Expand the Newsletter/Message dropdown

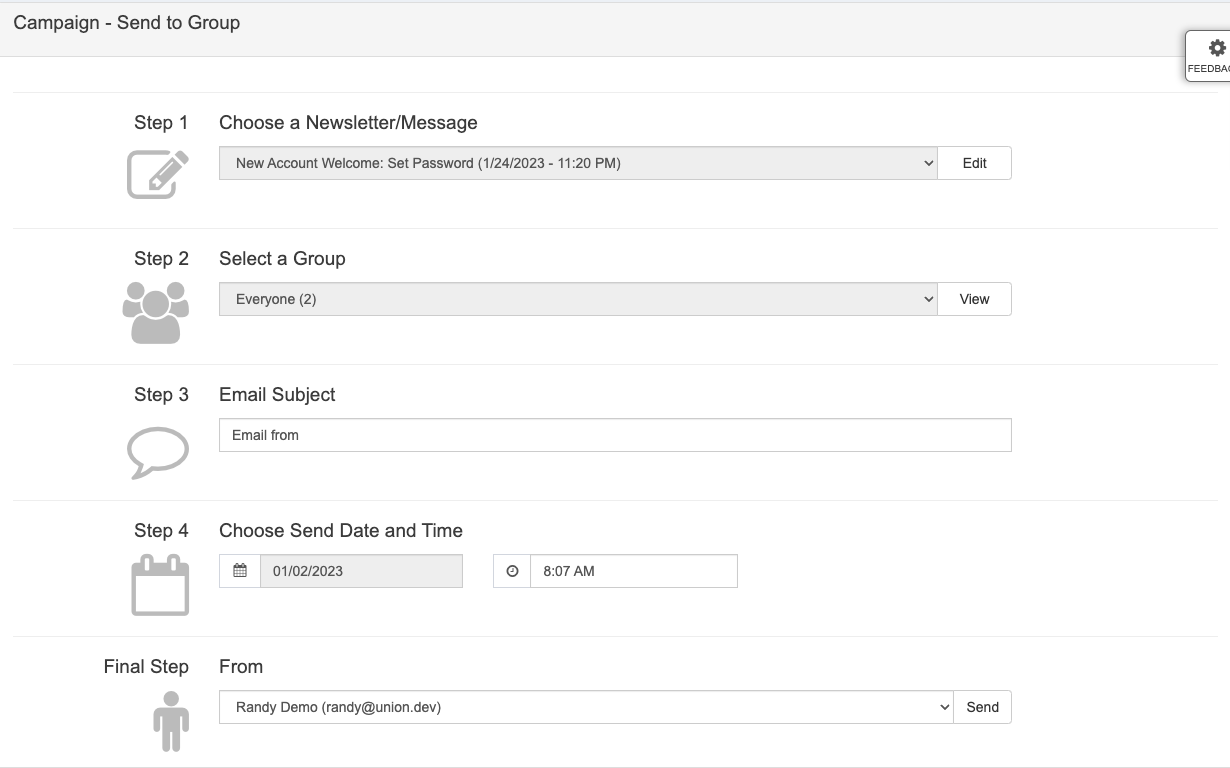[x=578, y=163]
